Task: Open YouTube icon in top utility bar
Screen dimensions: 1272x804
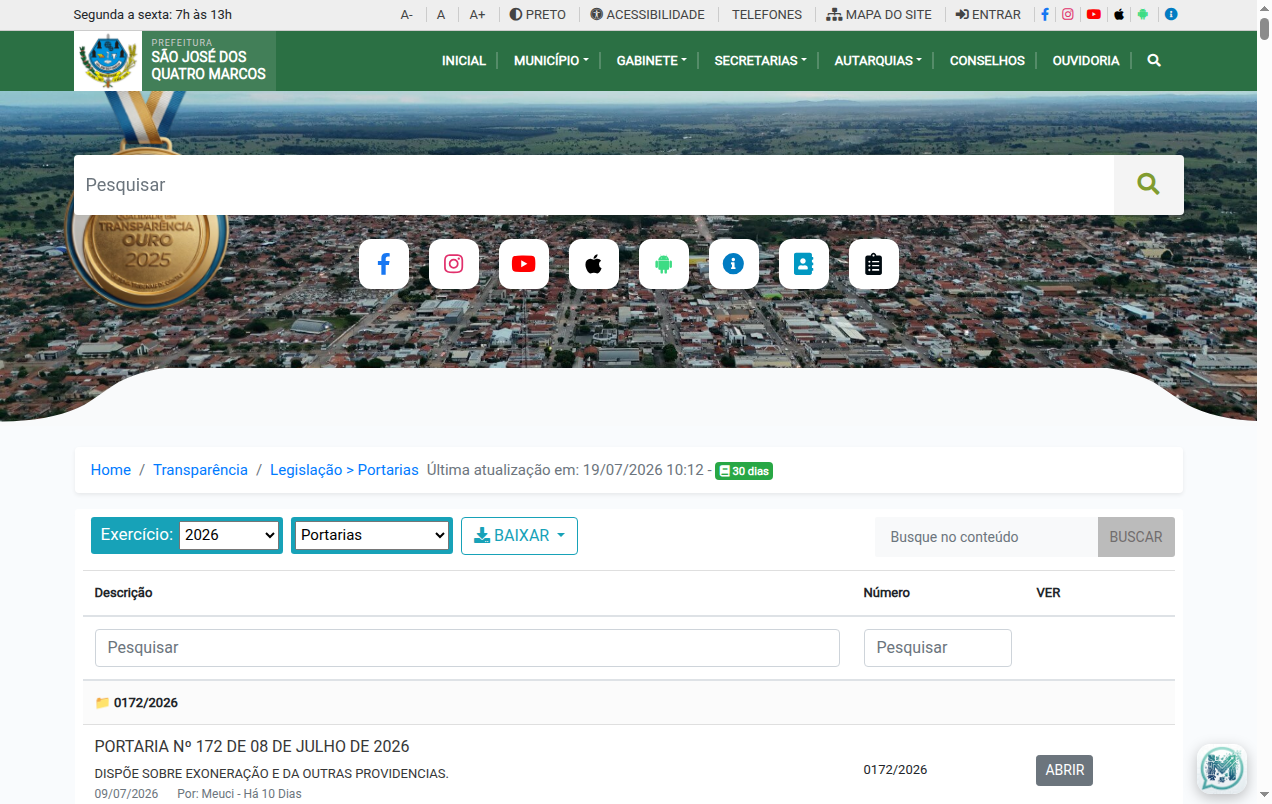Action: (x=1094, y=15)
